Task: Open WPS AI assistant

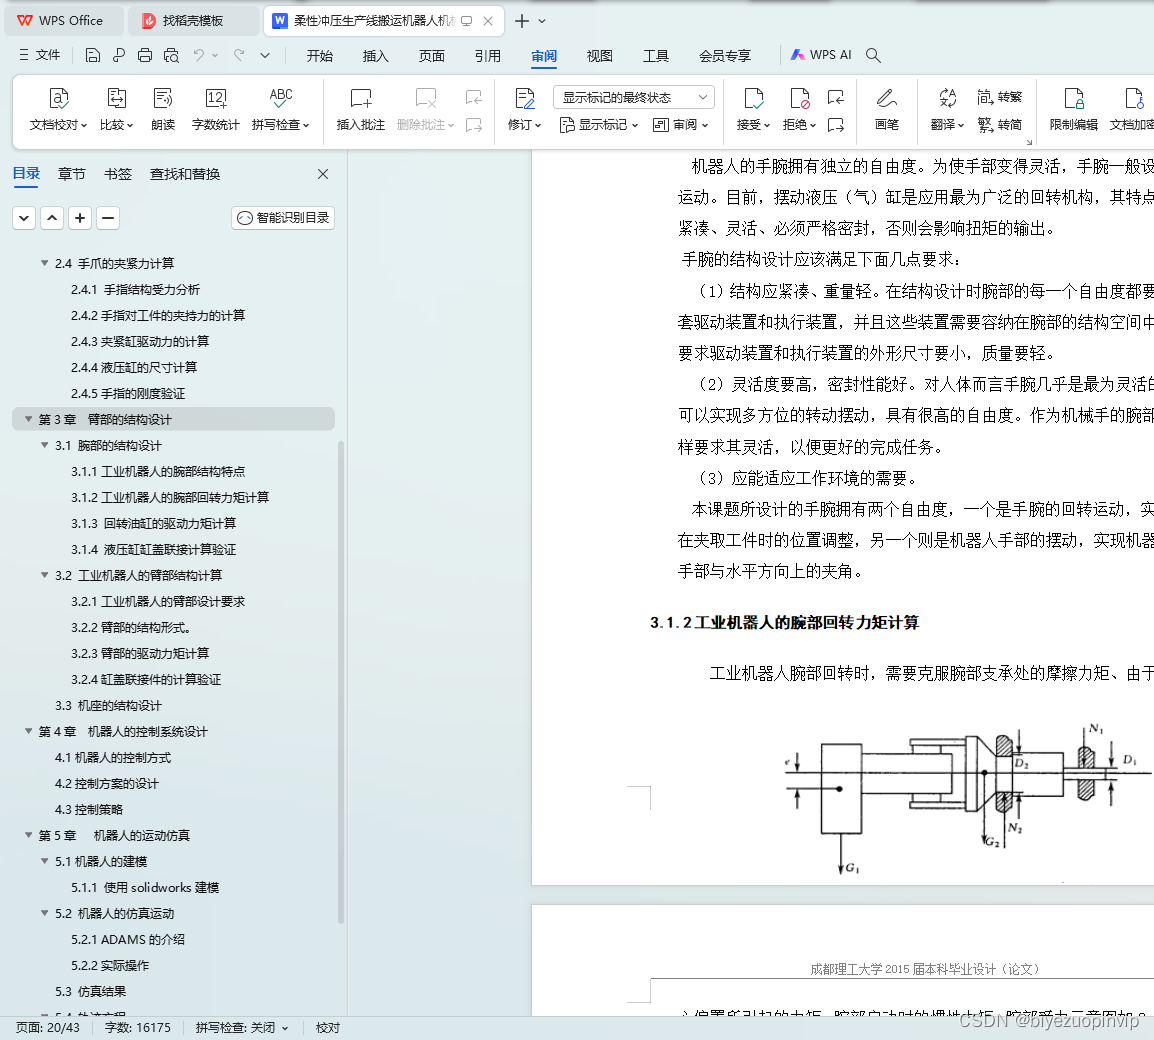Action: 821,55
